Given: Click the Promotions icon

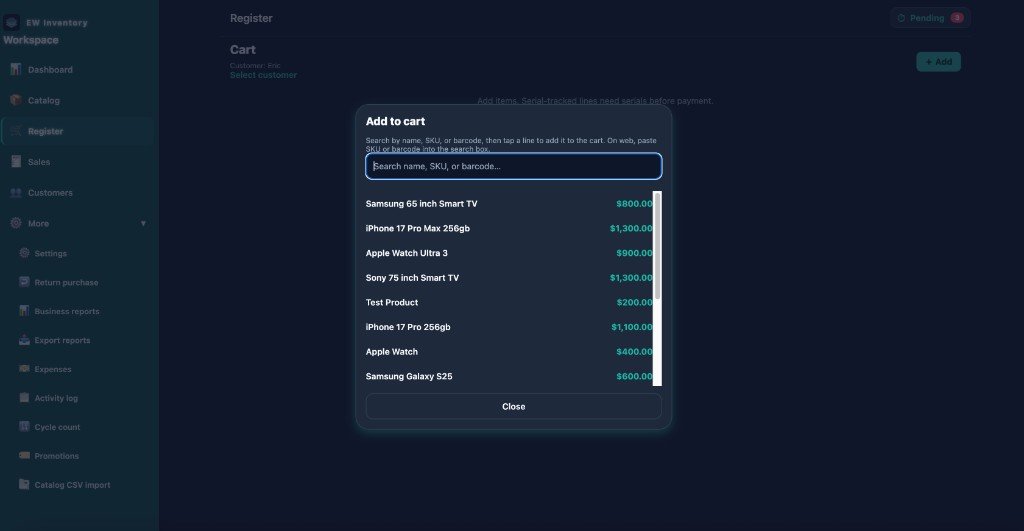Looking at the screenshot, I should pyautogui.click(x=24, y=455).
